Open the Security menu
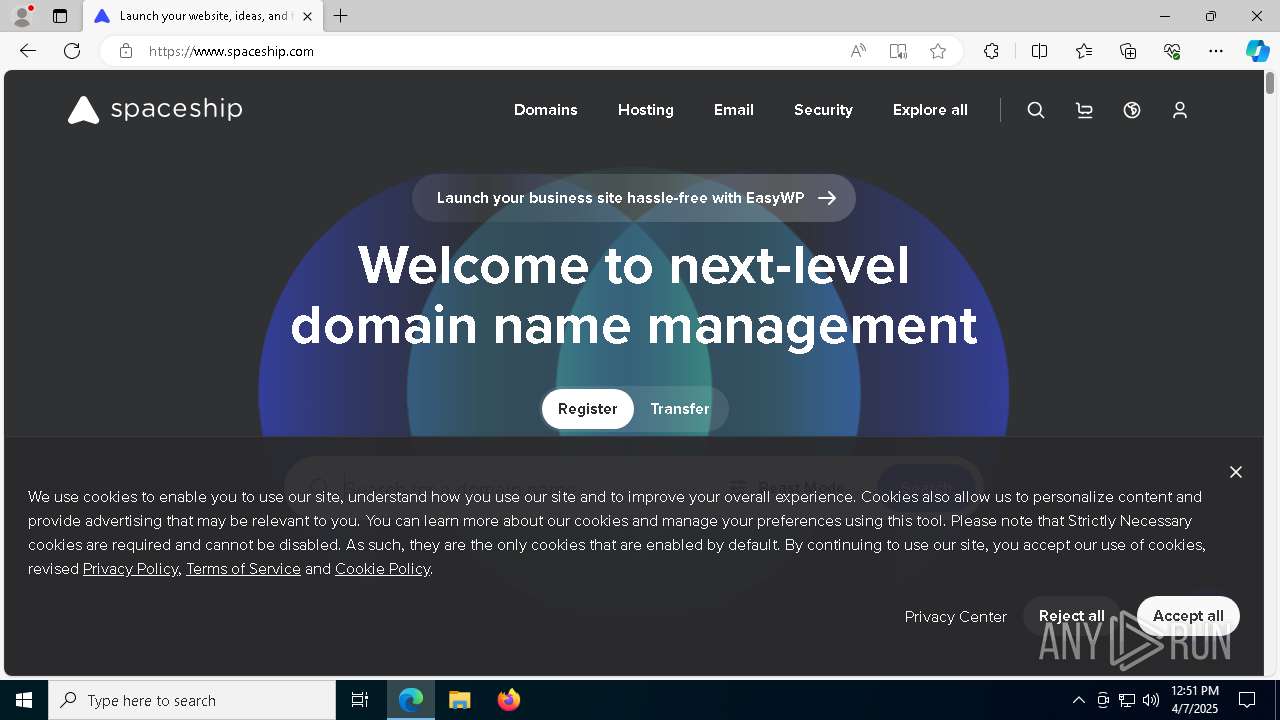1280x720 pixels. click(x=823, y=110)
